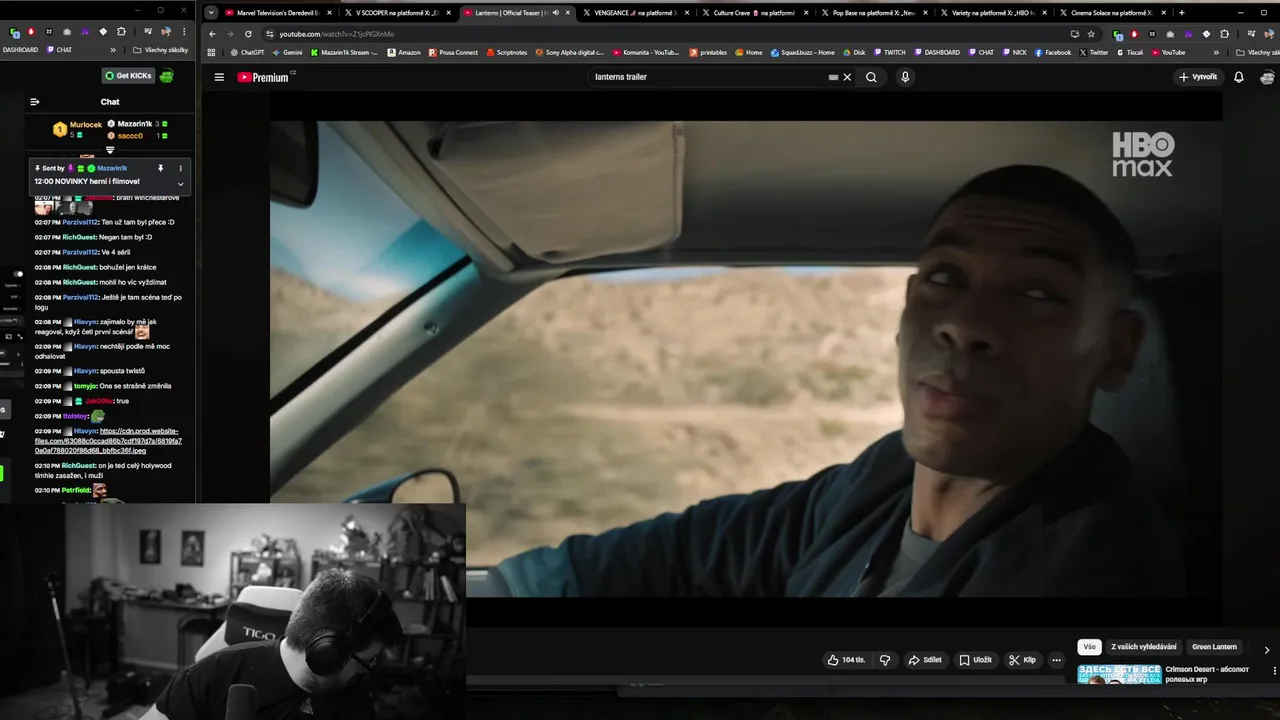The width and height of the screenshot is (1280, 720).
Task: Open options for Crimson Desert video
Action: [x=1274, y=670]
